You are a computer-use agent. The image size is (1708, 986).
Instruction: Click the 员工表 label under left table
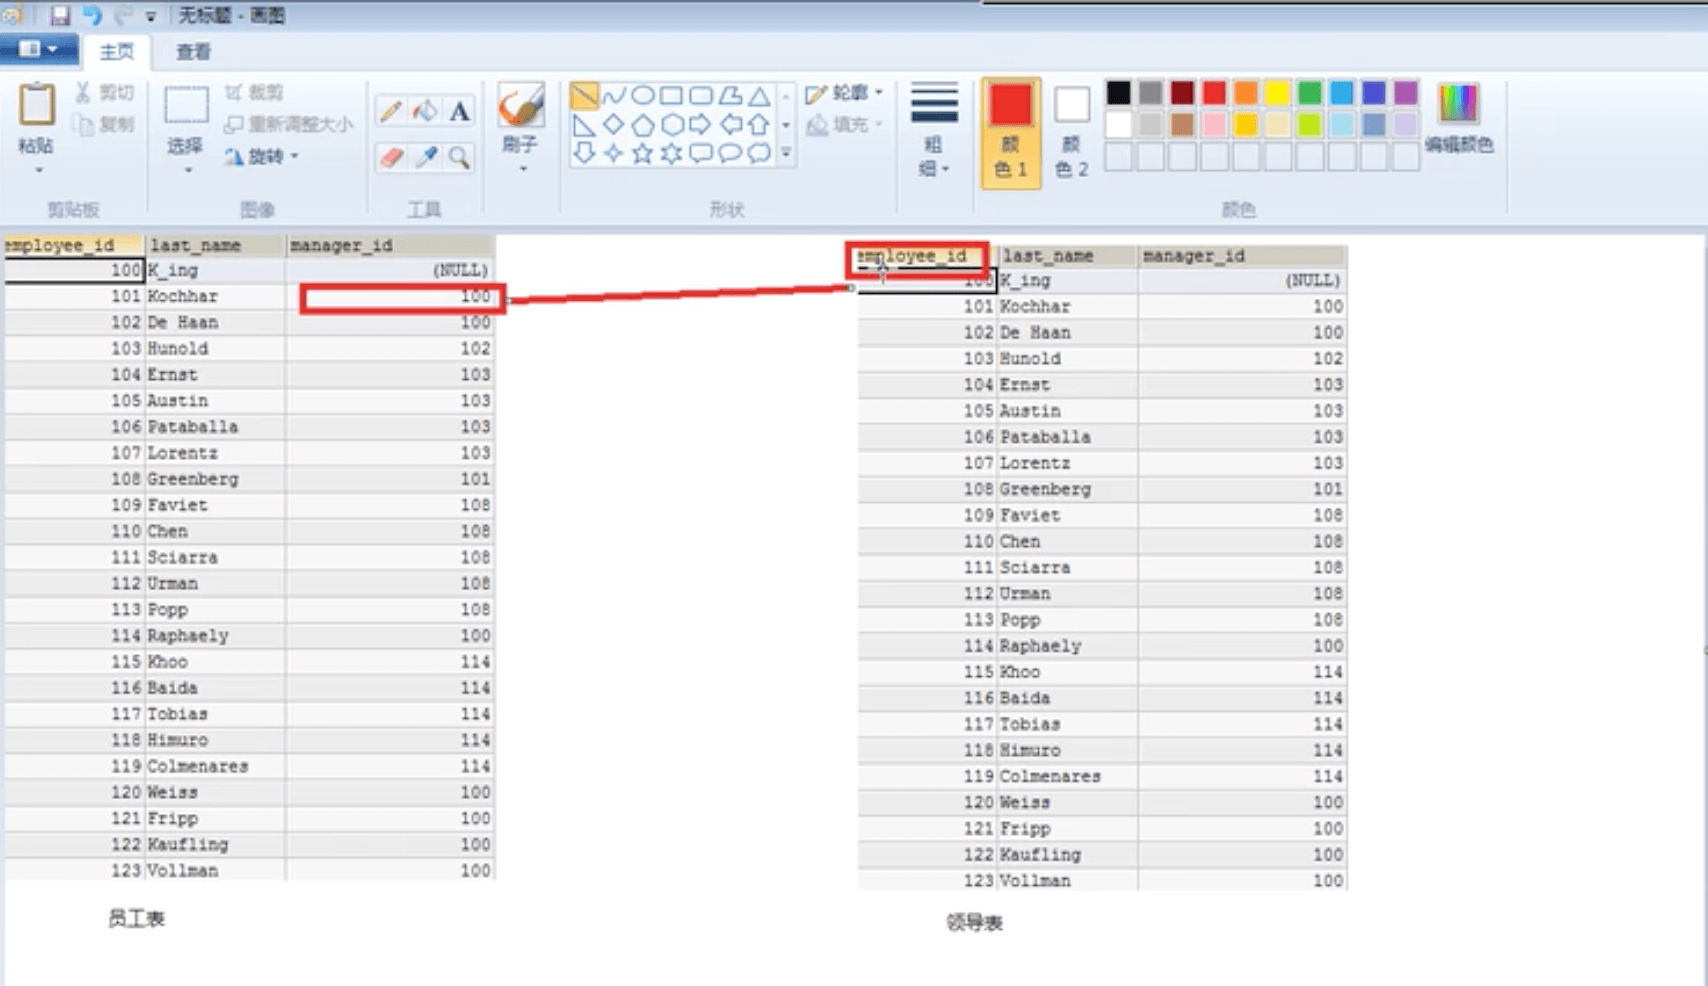[136, 918]
